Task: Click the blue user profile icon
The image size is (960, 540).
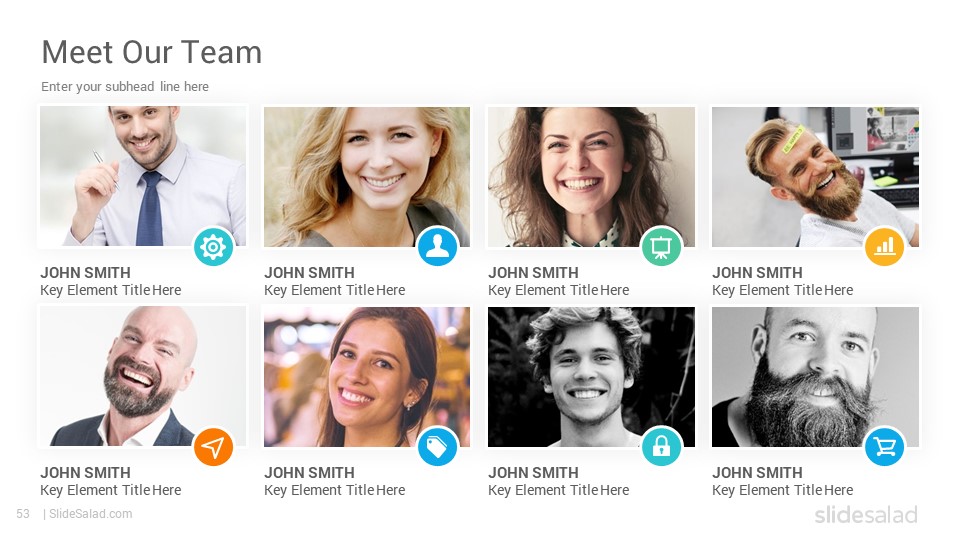Action: (437, 247)
